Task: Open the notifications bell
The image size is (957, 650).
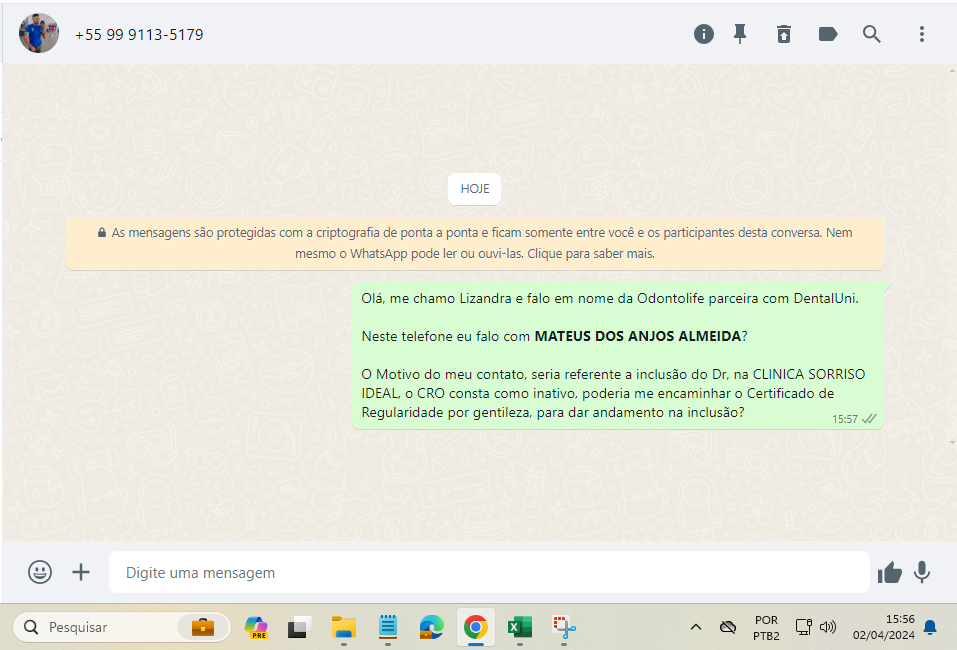Action: (x=930, y=627)
